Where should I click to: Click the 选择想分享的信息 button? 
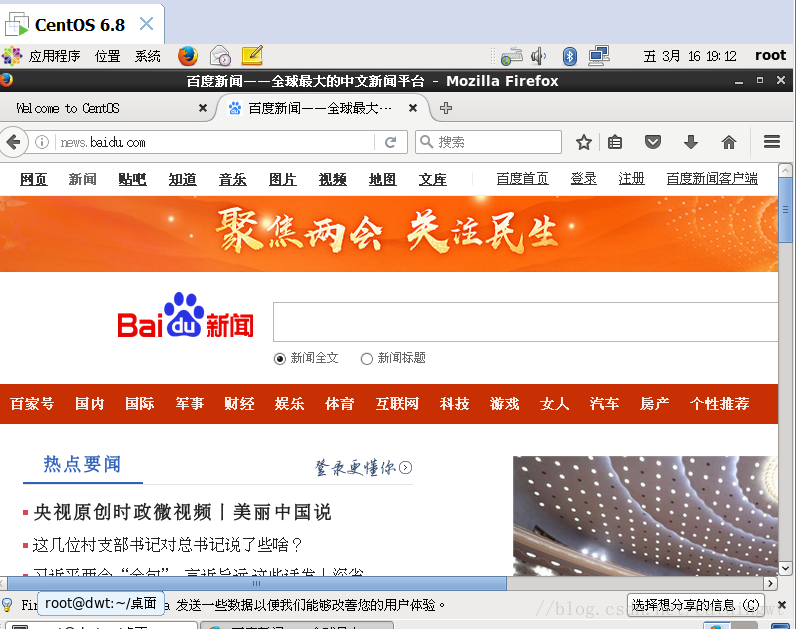[695, 605]
